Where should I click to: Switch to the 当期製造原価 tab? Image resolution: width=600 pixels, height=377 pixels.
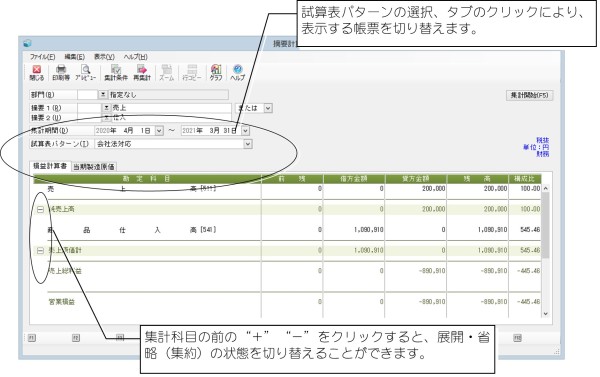94,167
